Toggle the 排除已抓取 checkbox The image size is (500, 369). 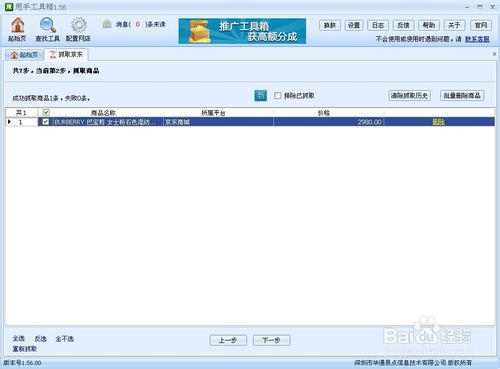[x=277, y=96]
